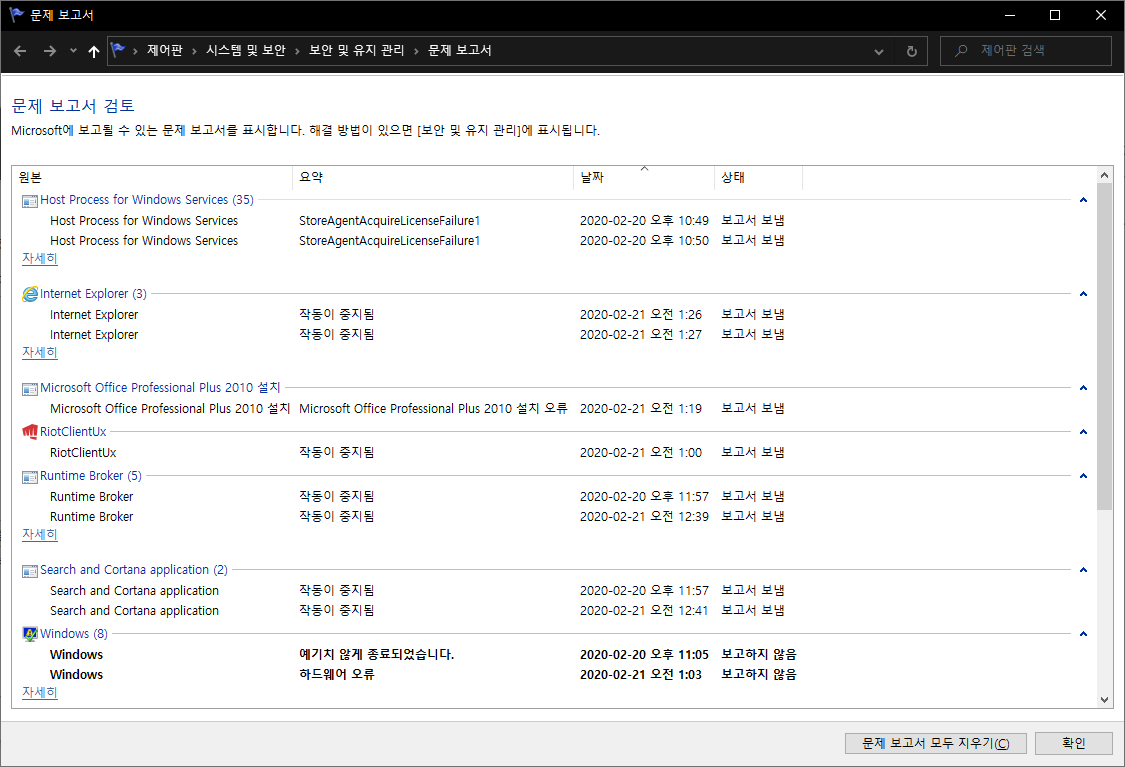Image resolution: width=1125 pixels, height=767 pixels.
Task: Click Runtime Broker (5) group title
Action: [x=91, y=476]
